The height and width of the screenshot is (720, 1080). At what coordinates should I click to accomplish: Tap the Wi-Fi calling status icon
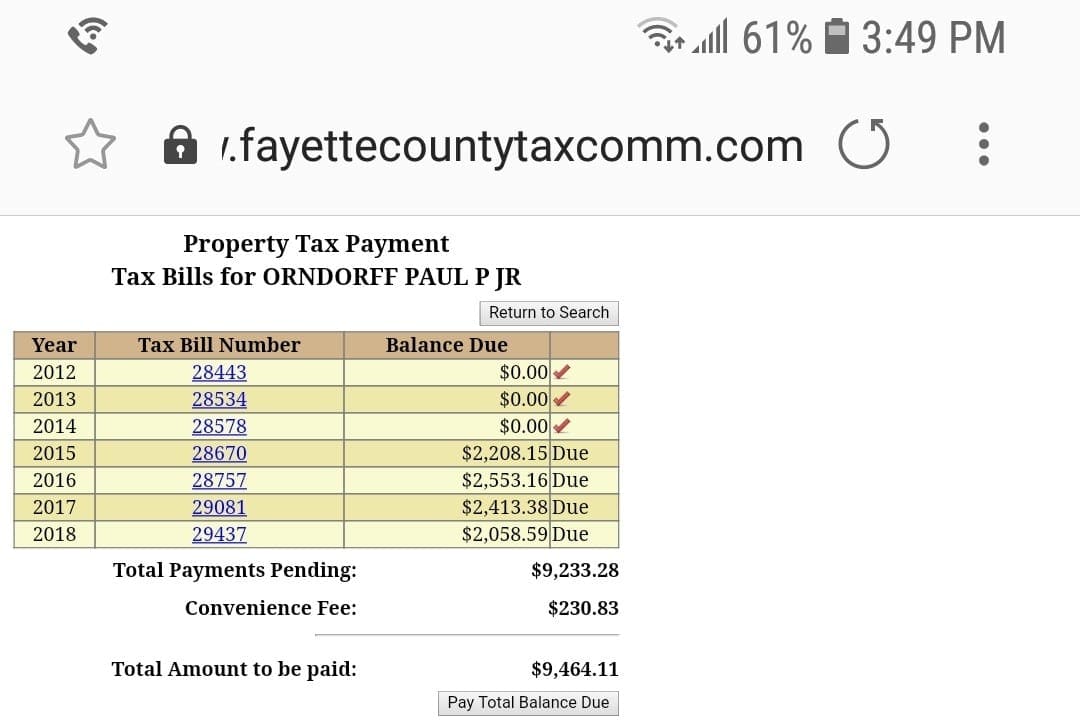[88, 38]
